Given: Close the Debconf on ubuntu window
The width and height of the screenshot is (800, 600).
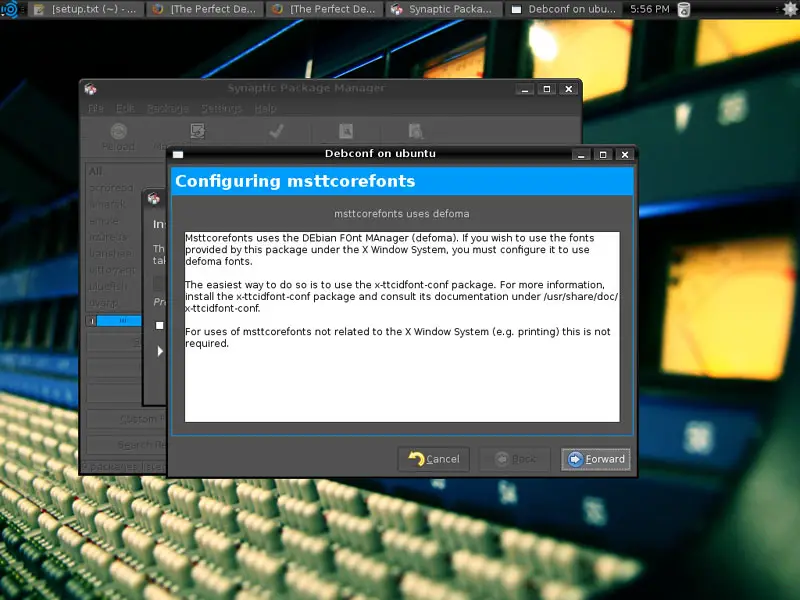Looking at the screenshot, I should click(624, 155).
